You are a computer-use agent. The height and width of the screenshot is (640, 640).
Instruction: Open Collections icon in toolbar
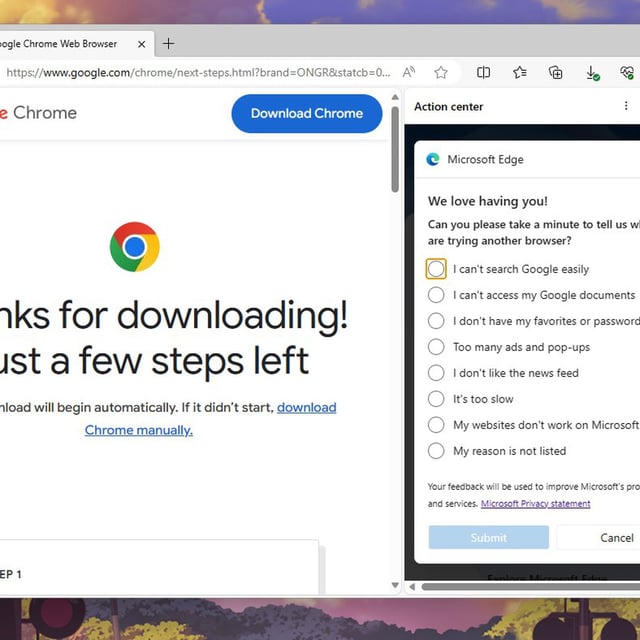click(555, 73)
